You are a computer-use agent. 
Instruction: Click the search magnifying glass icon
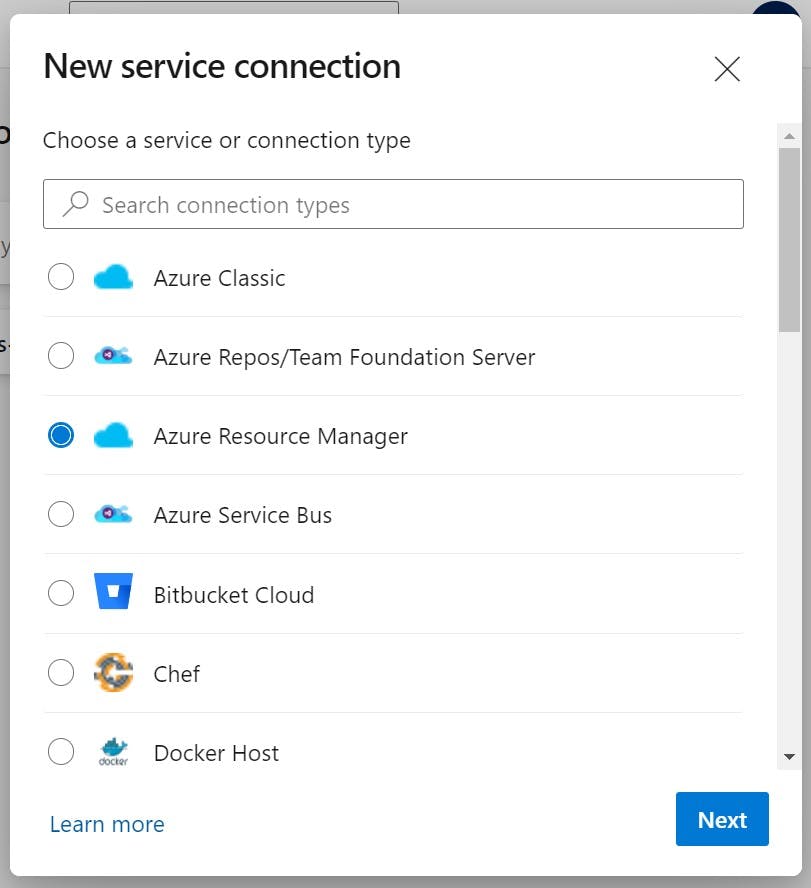pos(75,203)
